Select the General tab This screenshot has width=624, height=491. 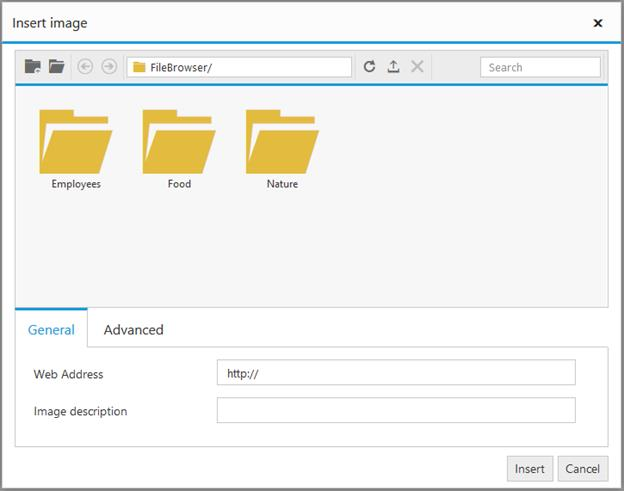(51, 330)
